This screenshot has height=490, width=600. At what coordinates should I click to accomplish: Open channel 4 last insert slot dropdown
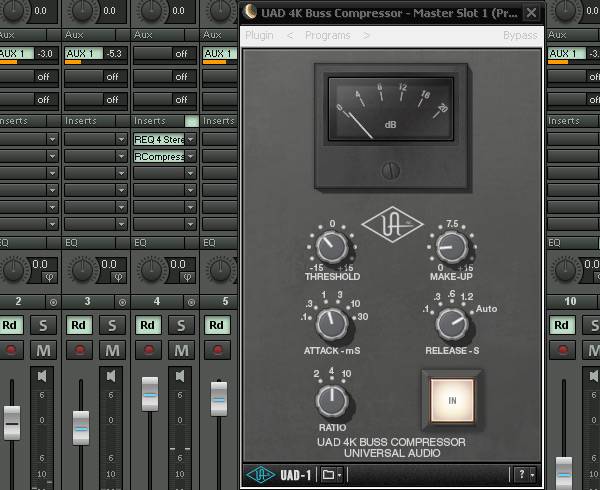(x=191, y=224)
